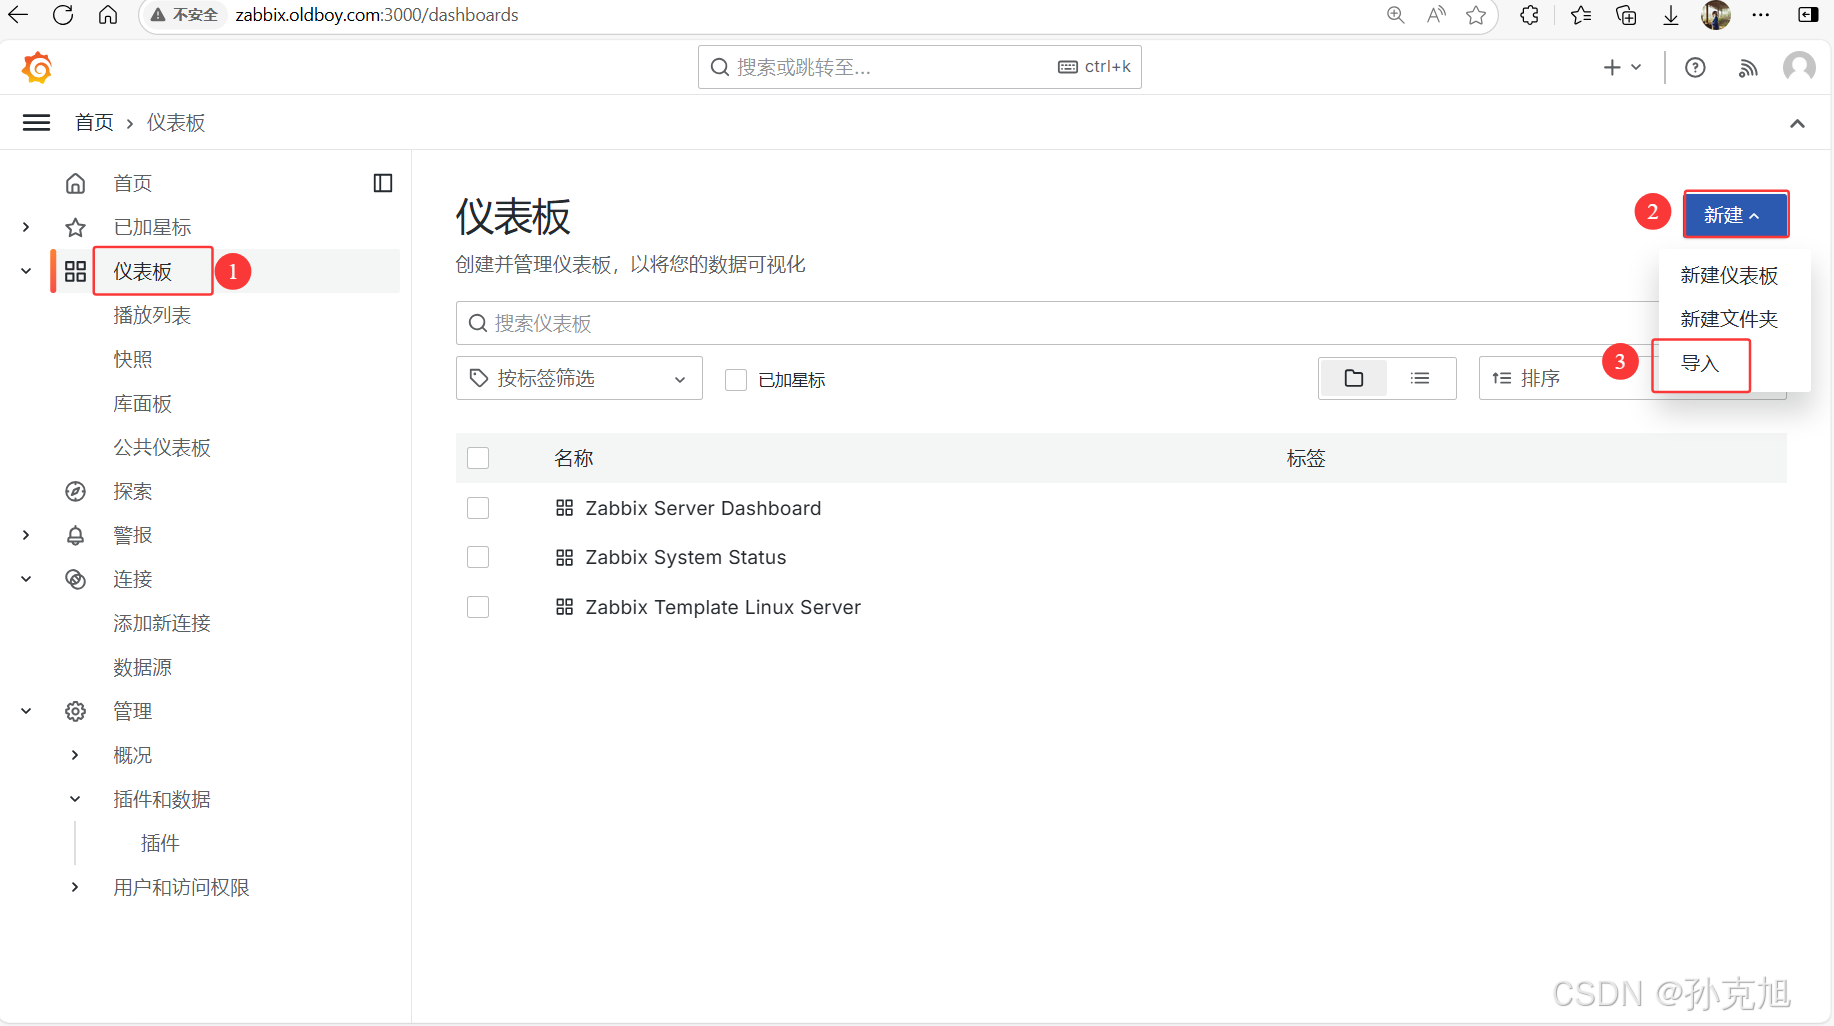The width and height of the screenshot is (1834, 1026).
Task: Collapse the 管理 sidebar section
Action: pyautogui.click(x=26, y=711)
